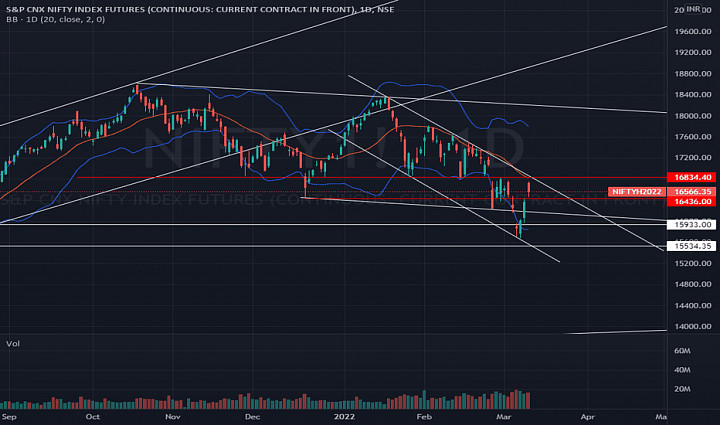Click the 17200.00 price axis value

tap(692, 157)
